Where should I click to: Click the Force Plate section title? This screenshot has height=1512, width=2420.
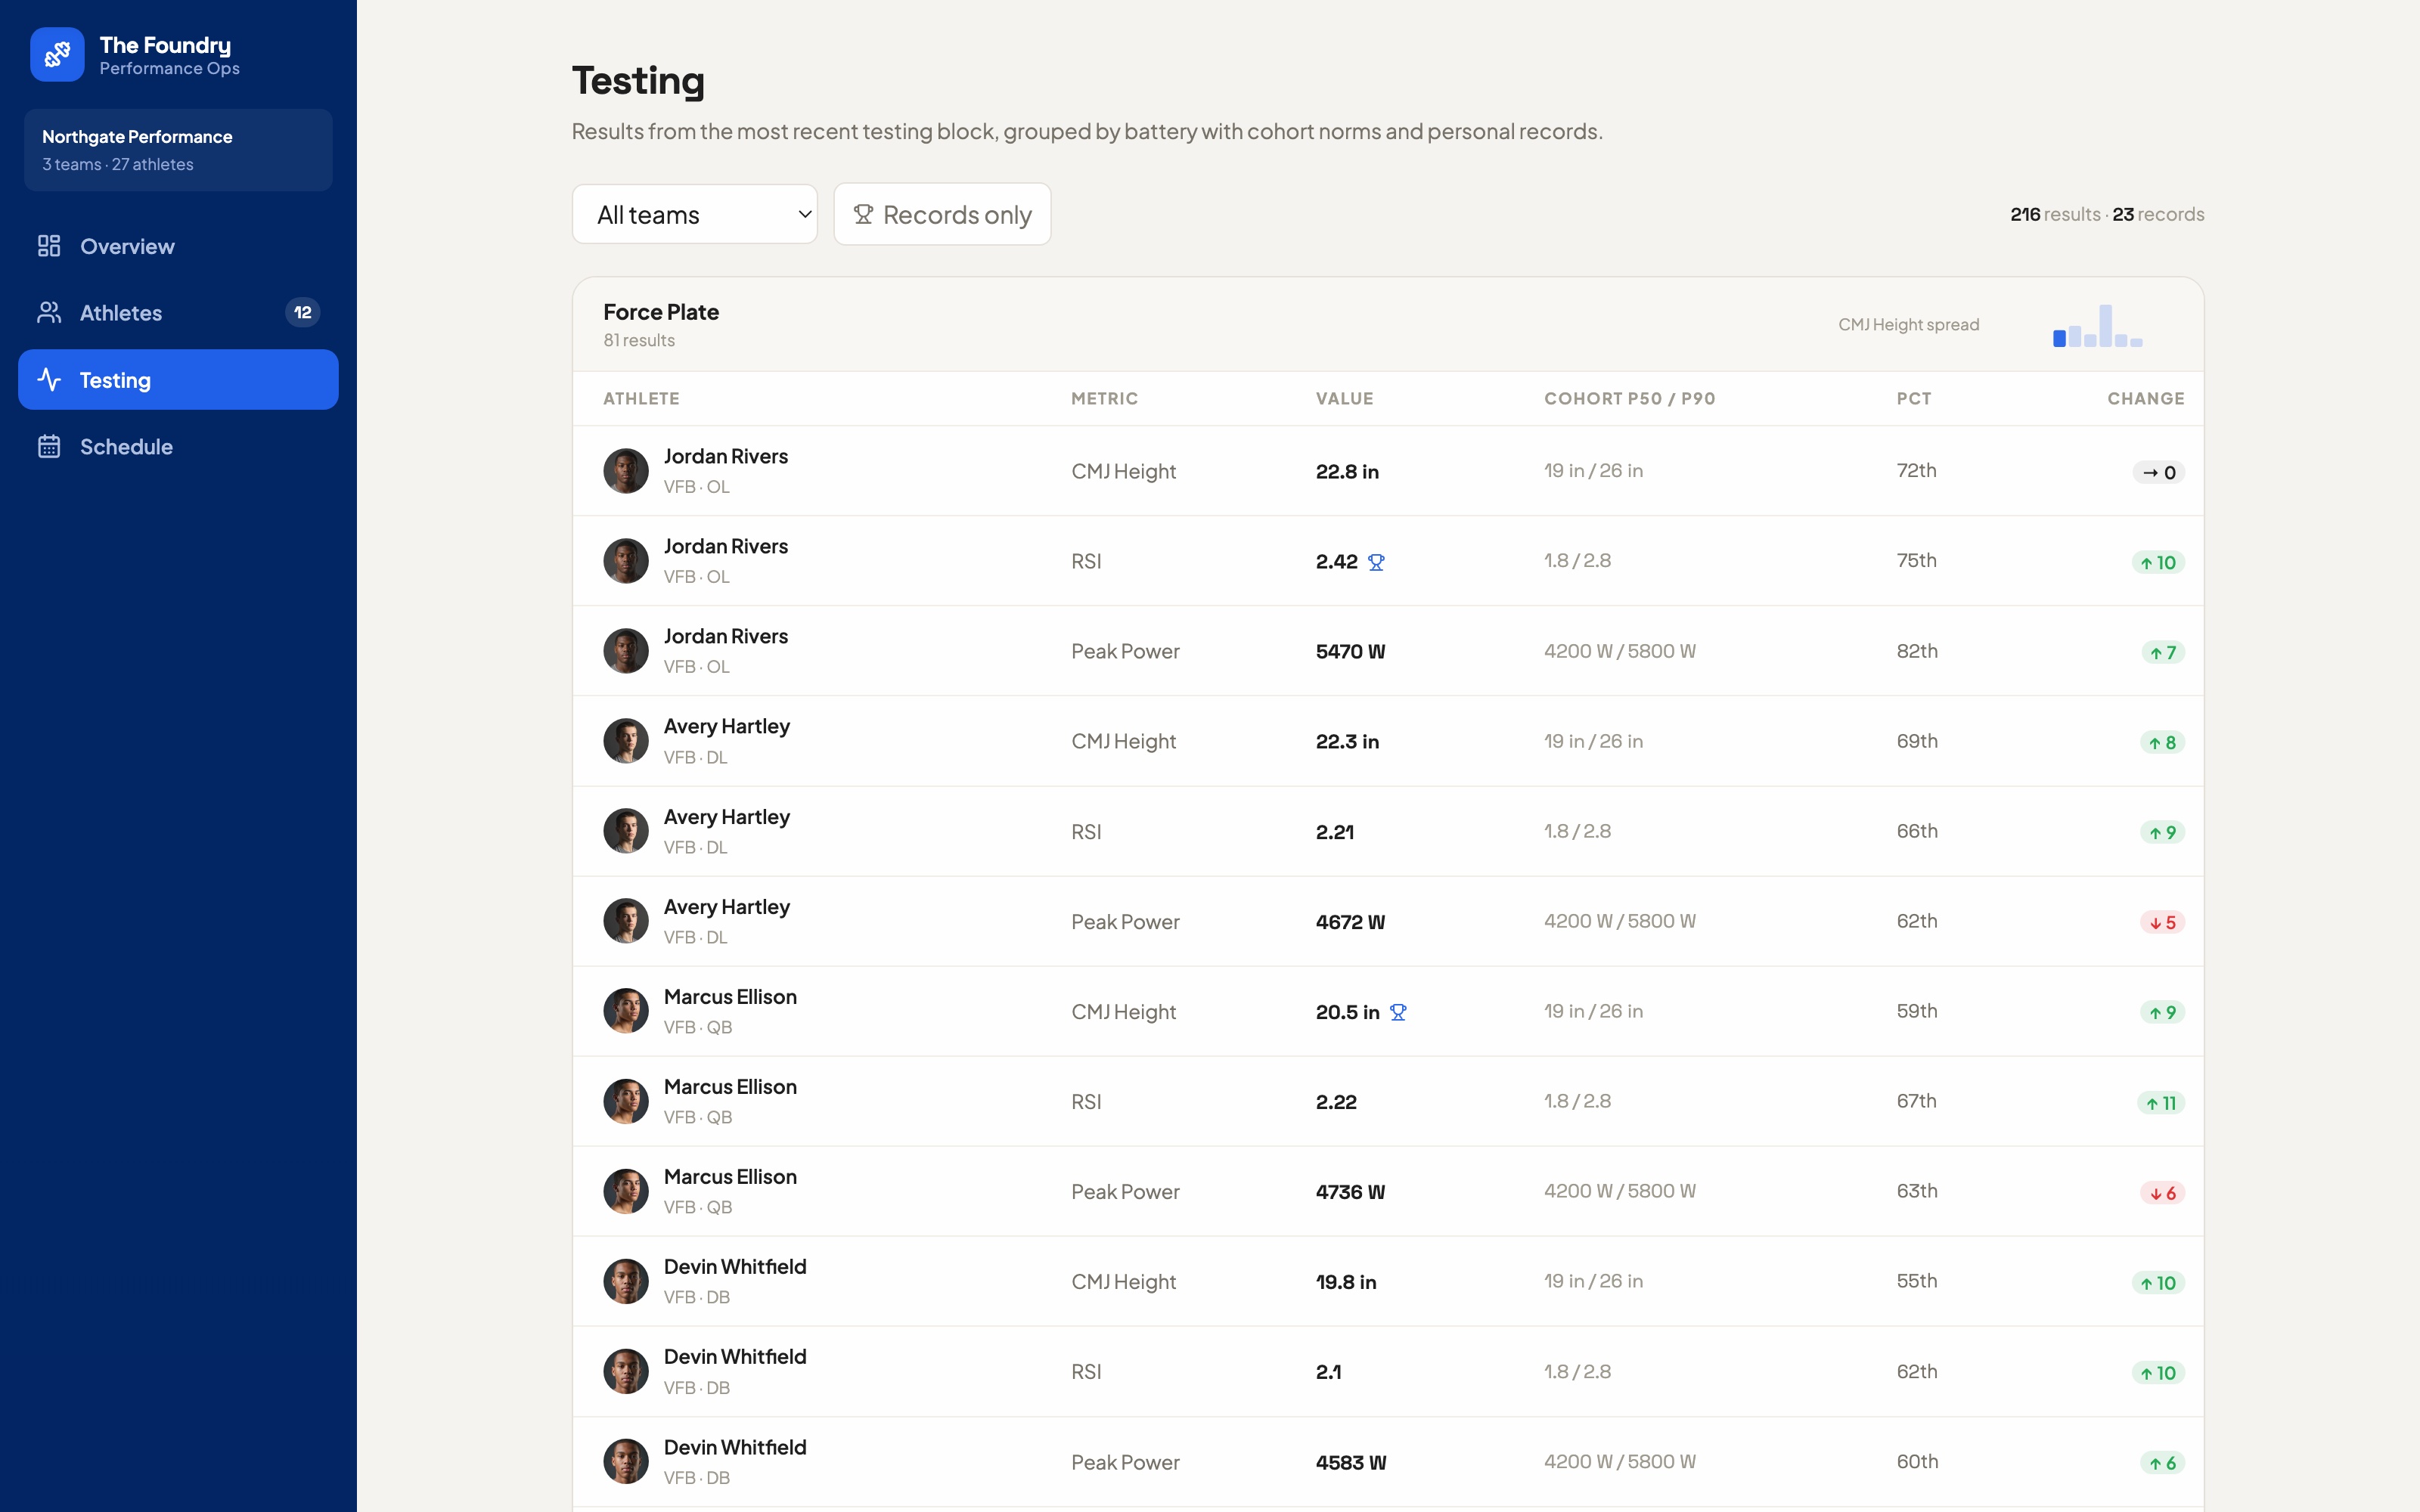[x=661, y=312]
